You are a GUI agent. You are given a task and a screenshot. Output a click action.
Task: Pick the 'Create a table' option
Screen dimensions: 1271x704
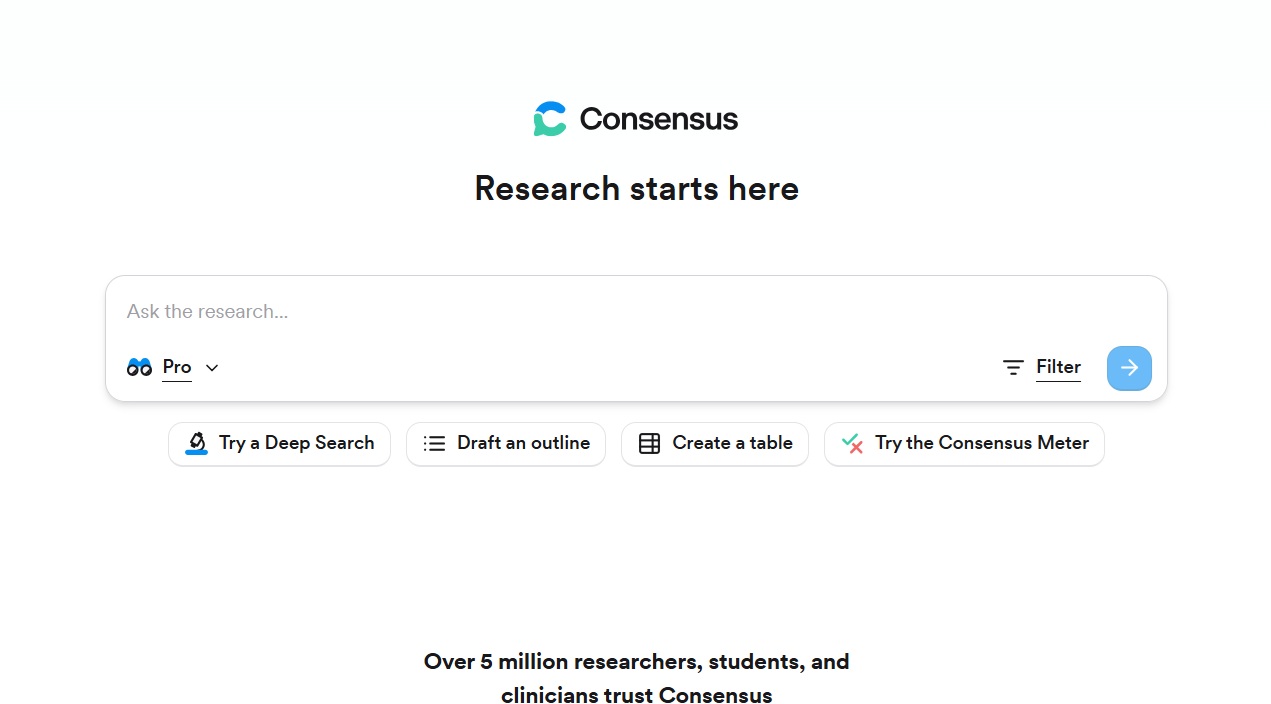(x=732, y=443)
